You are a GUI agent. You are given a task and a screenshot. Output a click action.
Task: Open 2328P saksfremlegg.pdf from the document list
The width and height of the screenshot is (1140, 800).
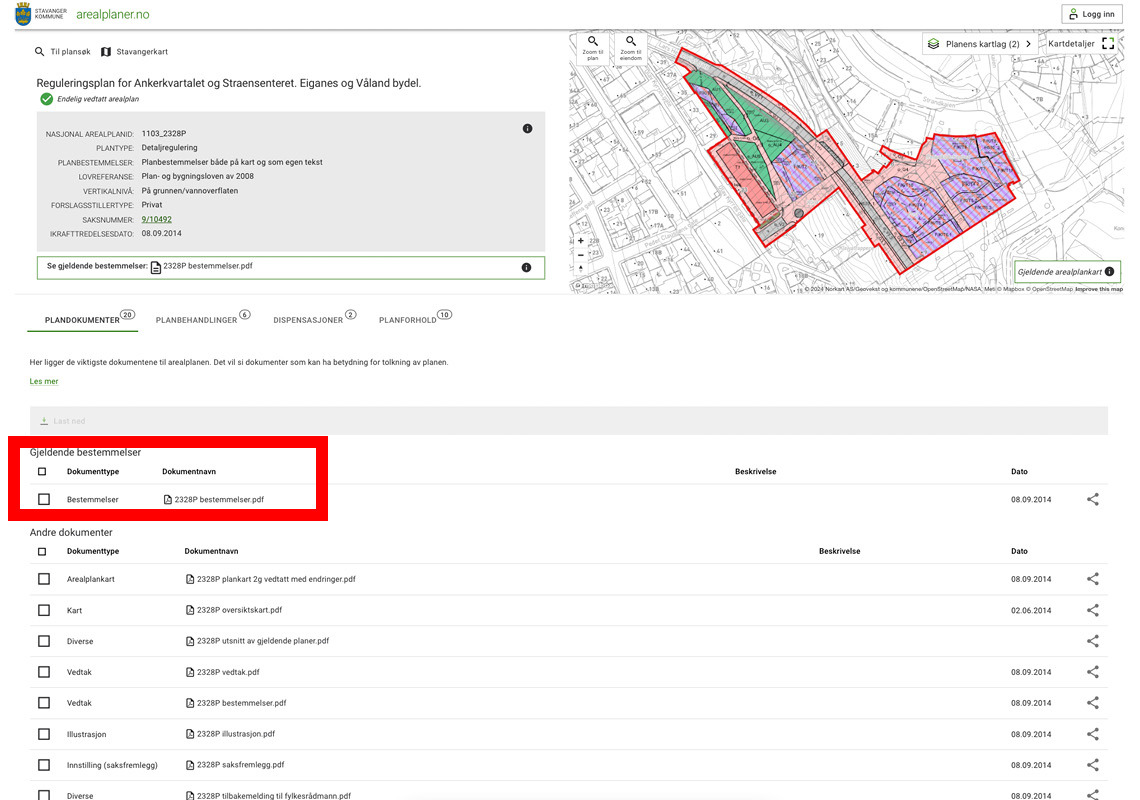(240, 765)
